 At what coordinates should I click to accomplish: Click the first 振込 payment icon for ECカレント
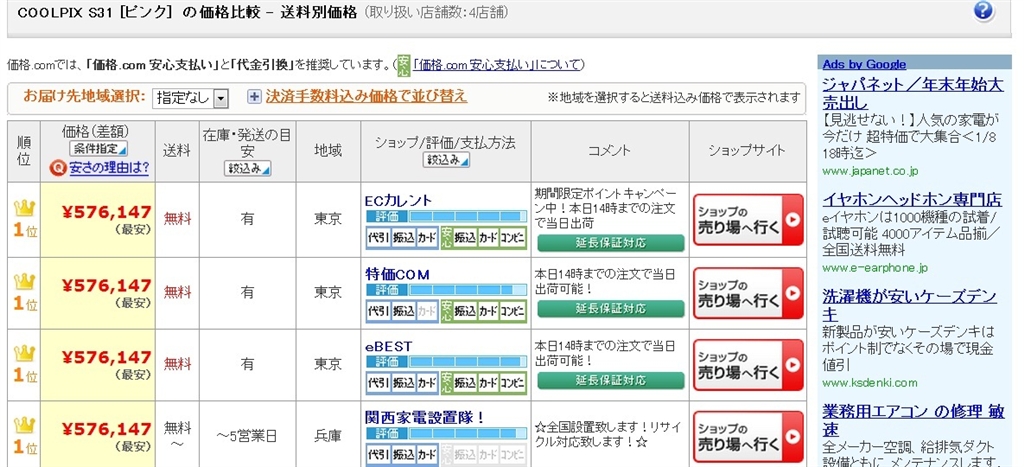[x=403, y=238]
